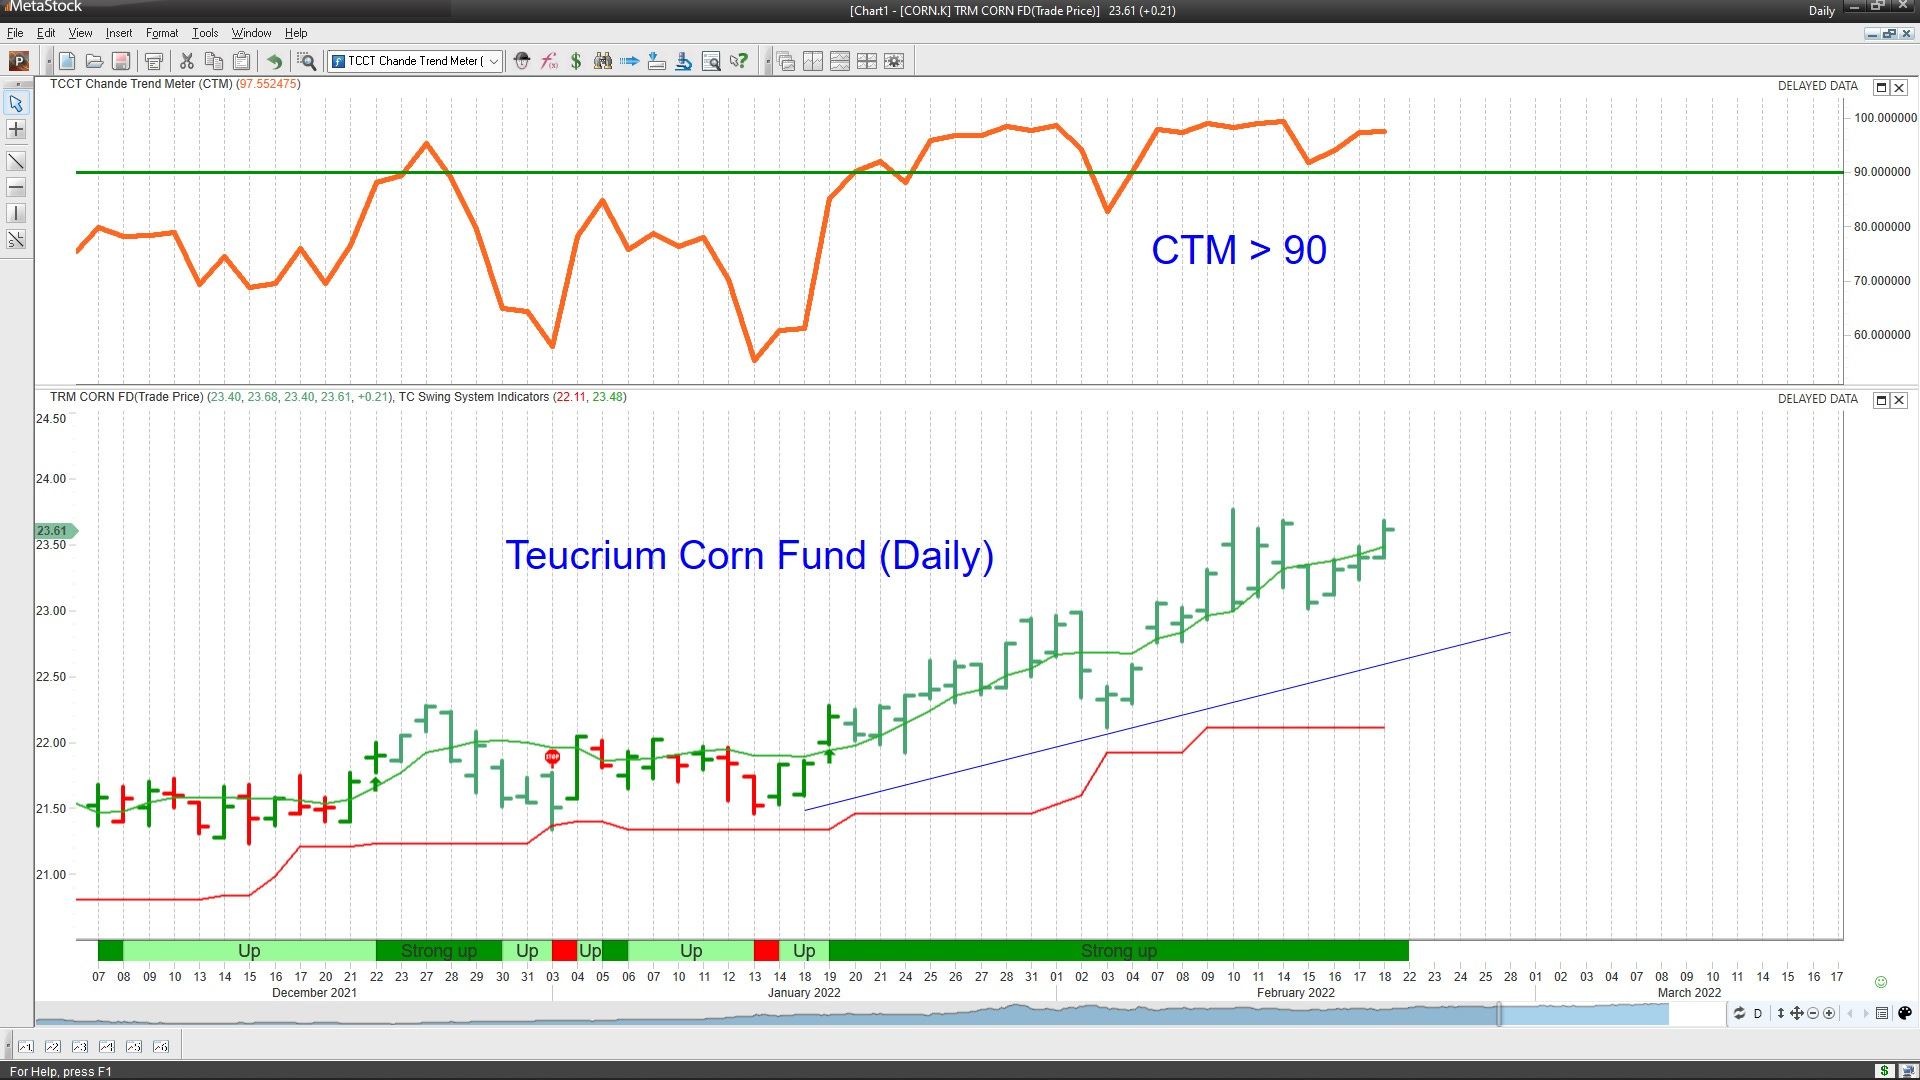Open the File menu

click(x=15, y=33)
